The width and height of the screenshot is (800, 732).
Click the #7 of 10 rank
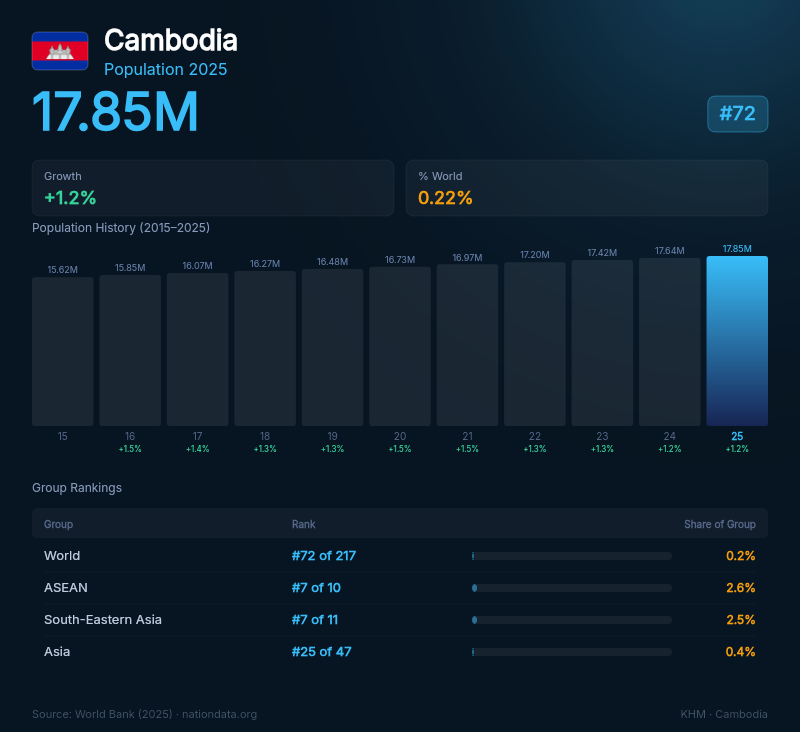click(316, 588)
